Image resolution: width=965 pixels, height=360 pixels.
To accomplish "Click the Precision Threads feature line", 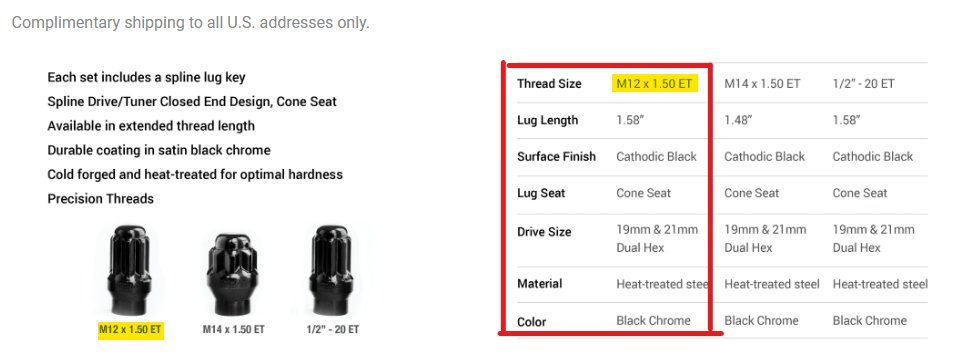I will (x=100, y=199).
